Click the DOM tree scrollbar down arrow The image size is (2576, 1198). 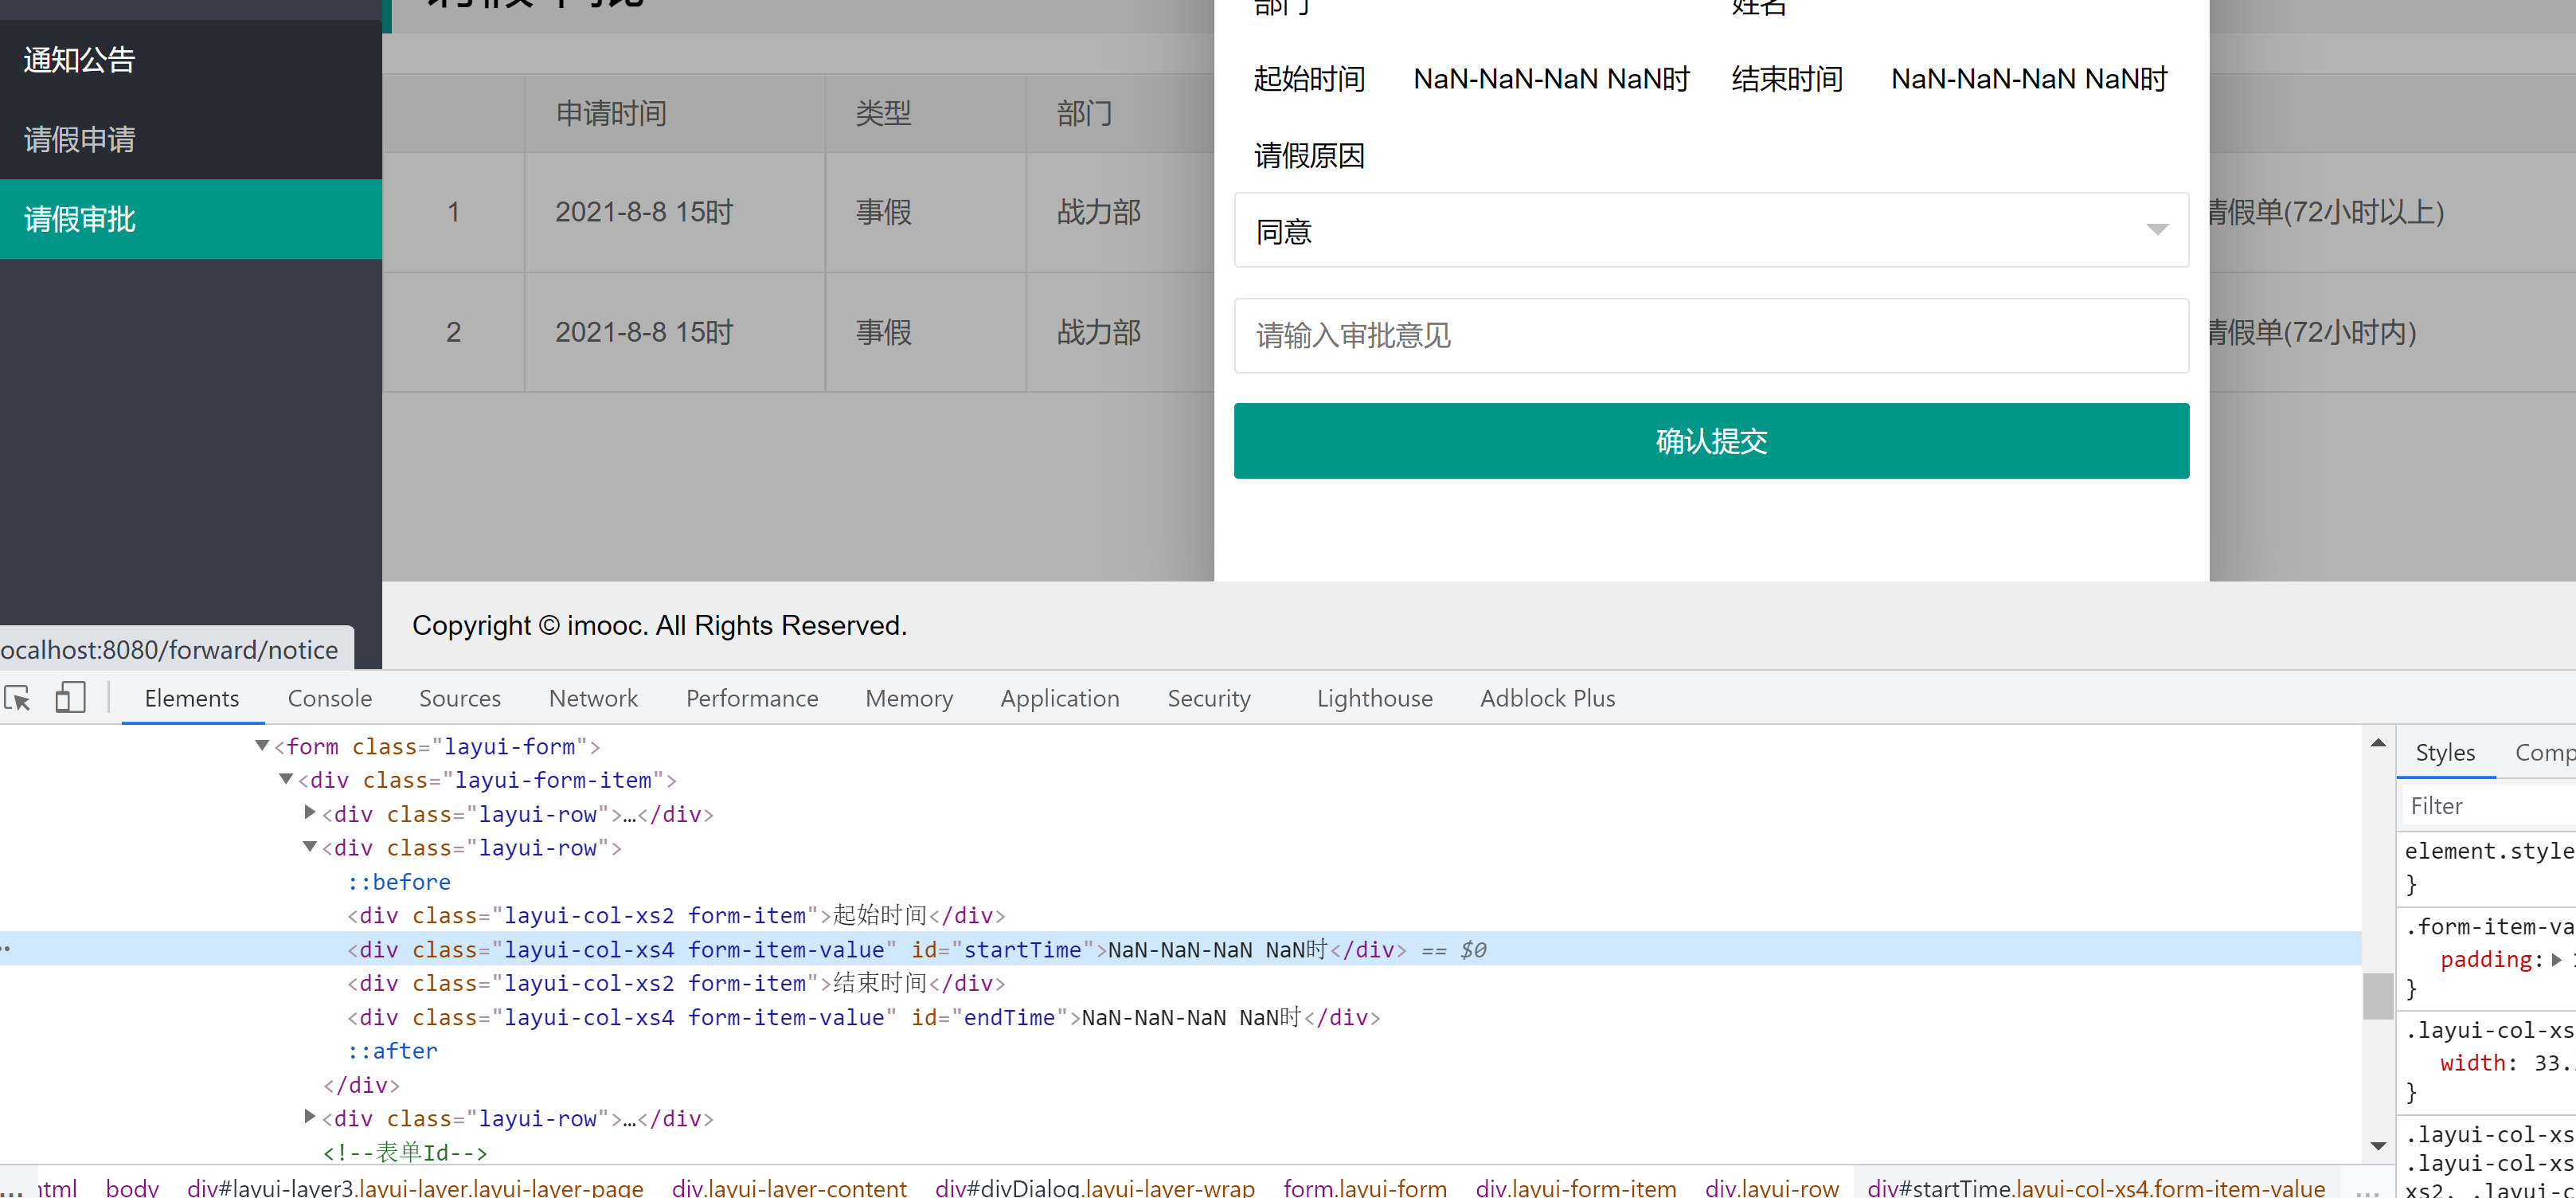pos(2379,1146)
